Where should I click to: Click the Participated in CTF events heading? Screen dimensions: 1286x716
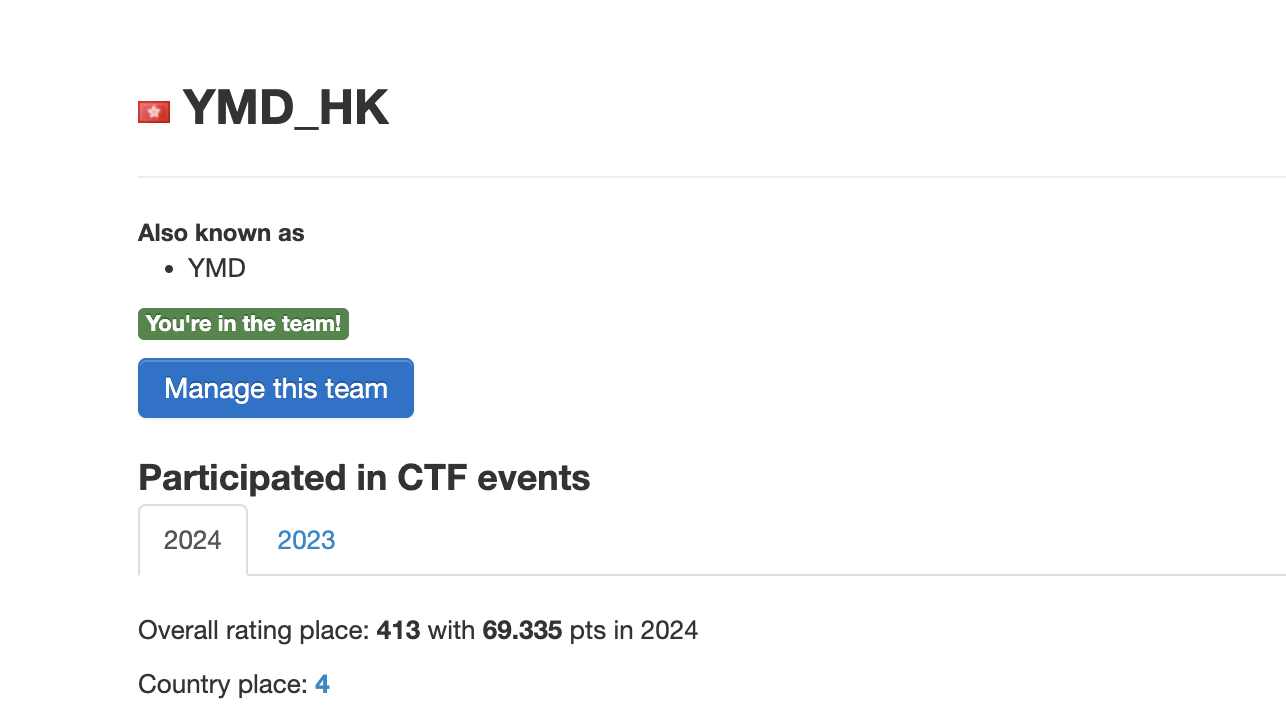coord(364,478)
